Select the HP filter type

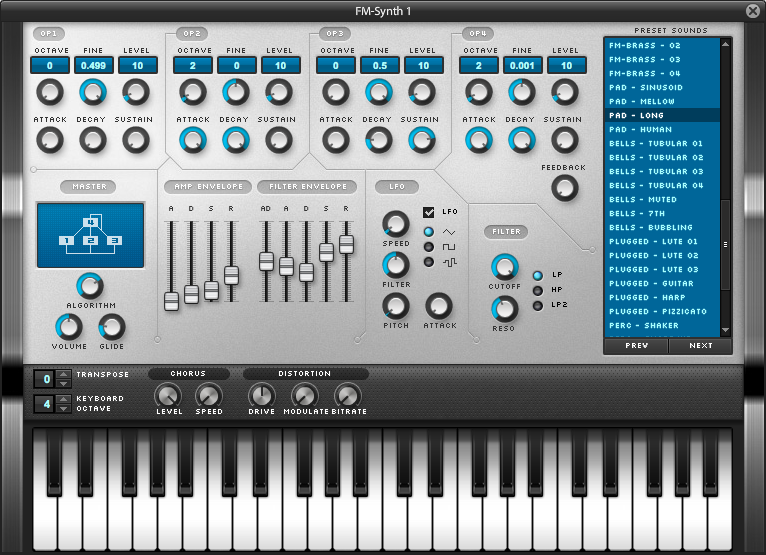pos(538,291)
